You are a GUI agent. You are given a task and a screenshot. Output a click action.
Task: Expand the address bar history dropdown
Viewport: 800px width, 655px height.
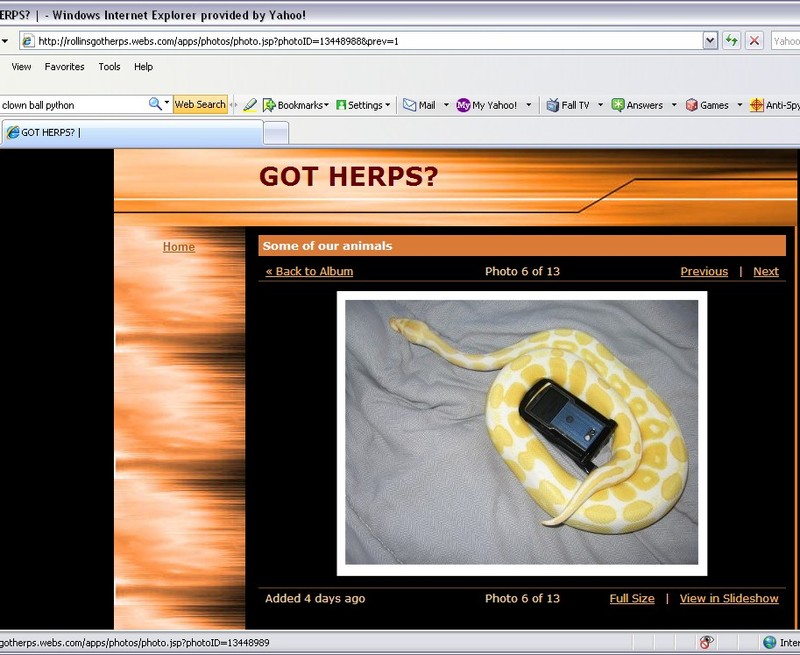point(710,41)
